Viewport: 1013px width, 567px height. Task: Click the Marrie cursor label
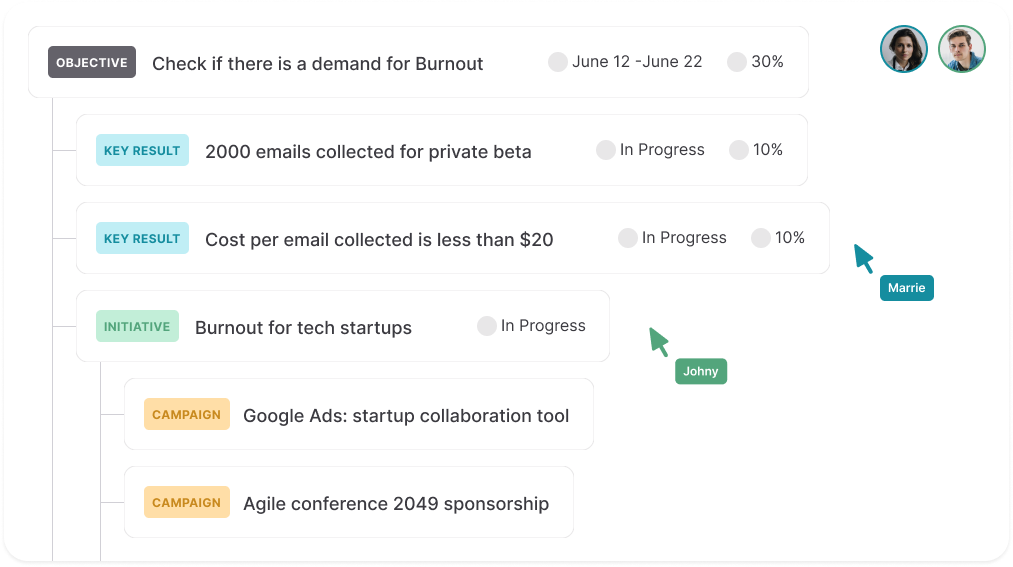tap(907, 288)
